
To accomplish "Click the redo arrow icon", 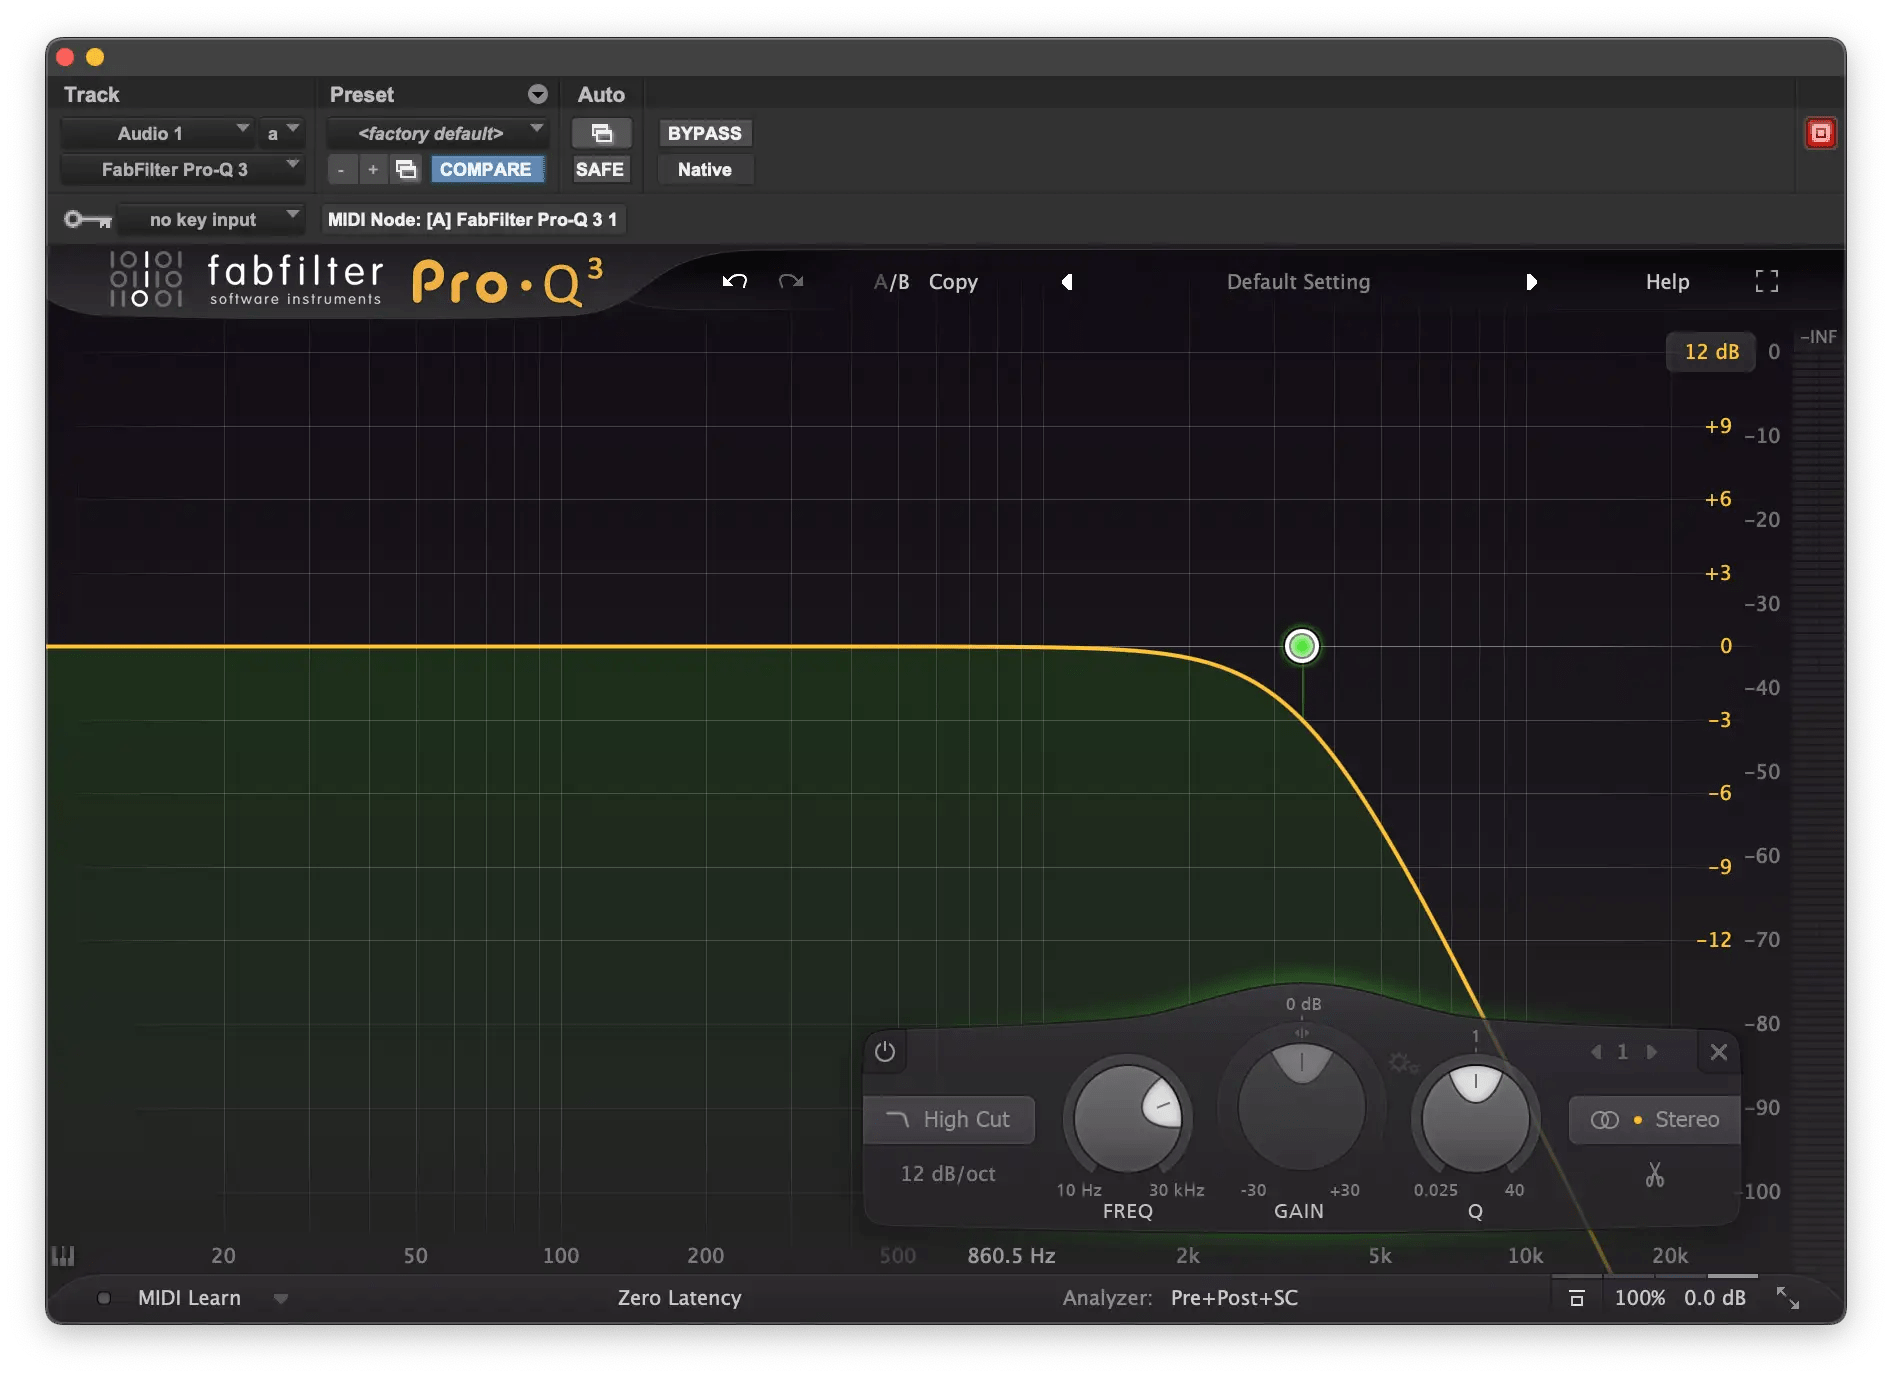I will point(791,281).
